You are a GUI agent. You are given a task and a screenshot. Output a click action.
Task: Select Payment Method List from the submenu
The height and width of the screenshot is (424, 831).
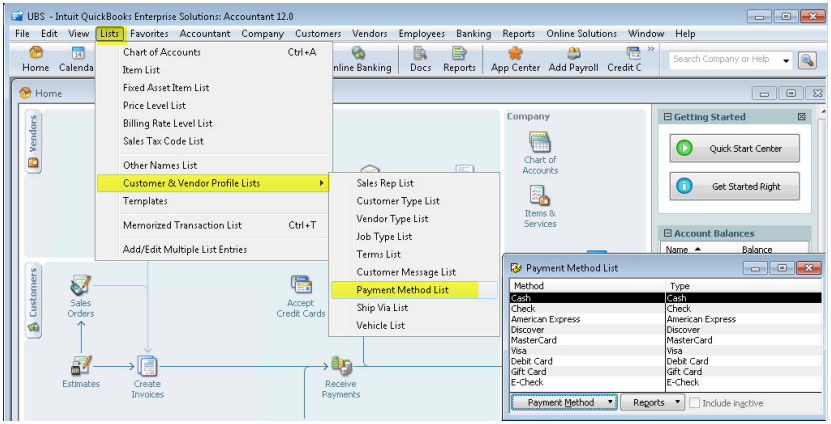[x=403, y=290]
